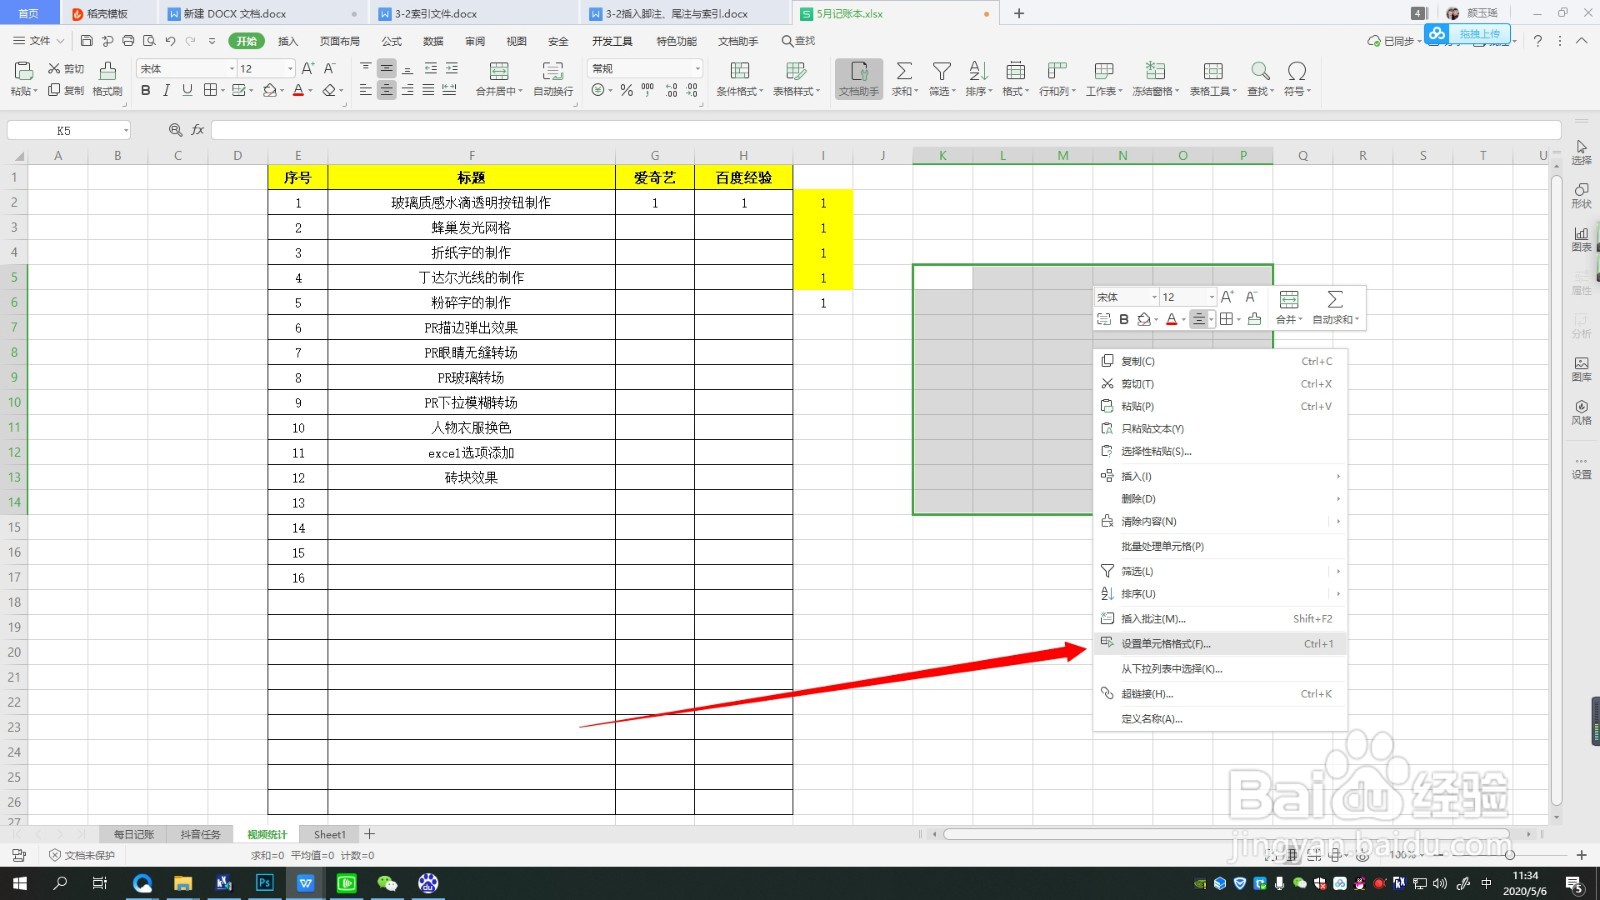Click 文档未保护 in the status bar
1600x900 pixels.
click(82, 855)
